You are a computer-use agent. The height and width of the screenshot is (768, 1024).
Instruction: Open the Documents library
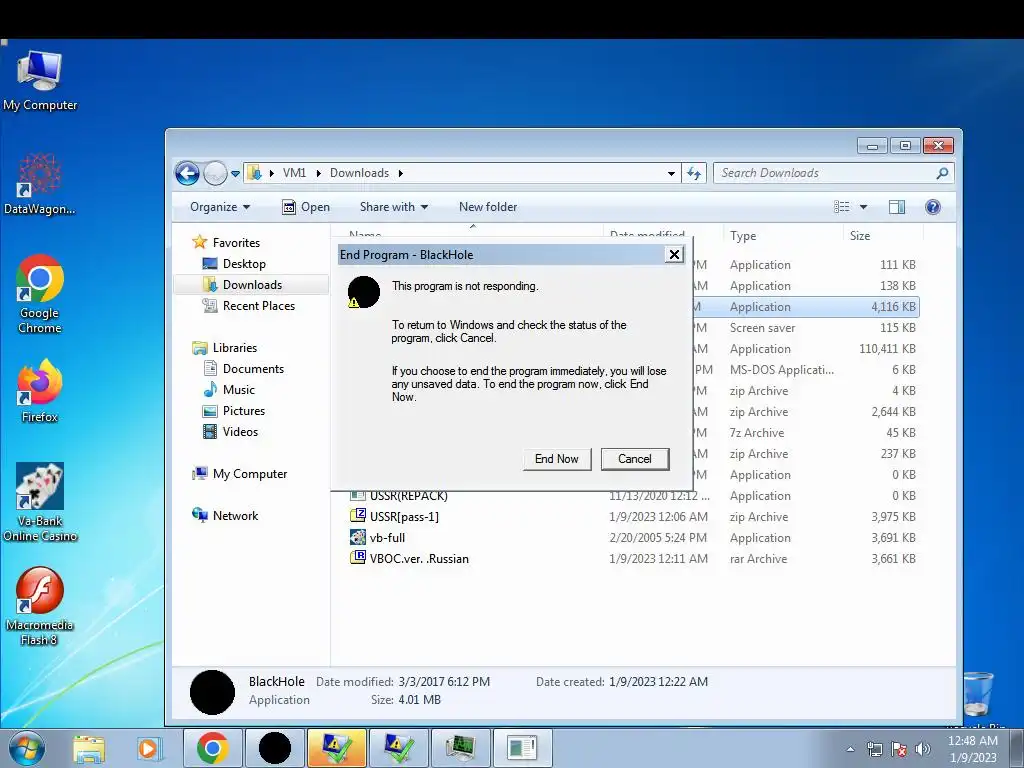244,368
